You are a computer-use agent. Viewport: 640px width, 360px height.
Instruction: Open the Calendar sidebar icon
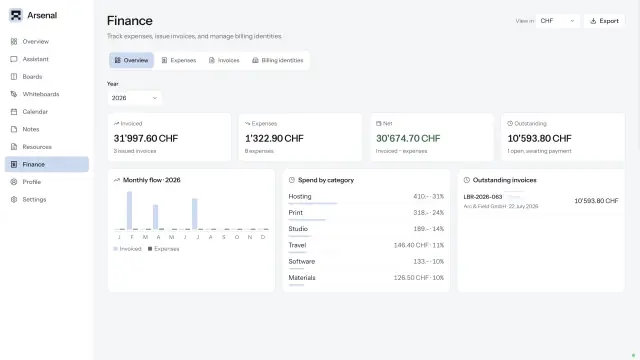coord(14,111)
